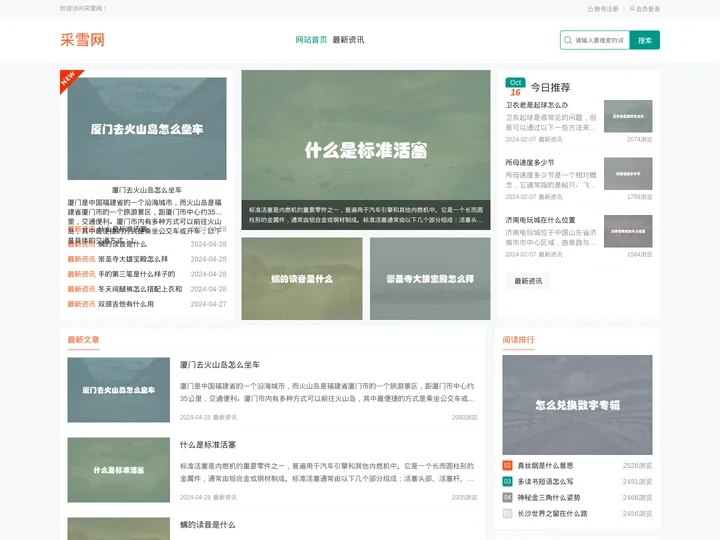Viewport: 720px width, 540px height.
Task: Click the 最新资讯 tag button under recommendations
Action: coord(528,281)
